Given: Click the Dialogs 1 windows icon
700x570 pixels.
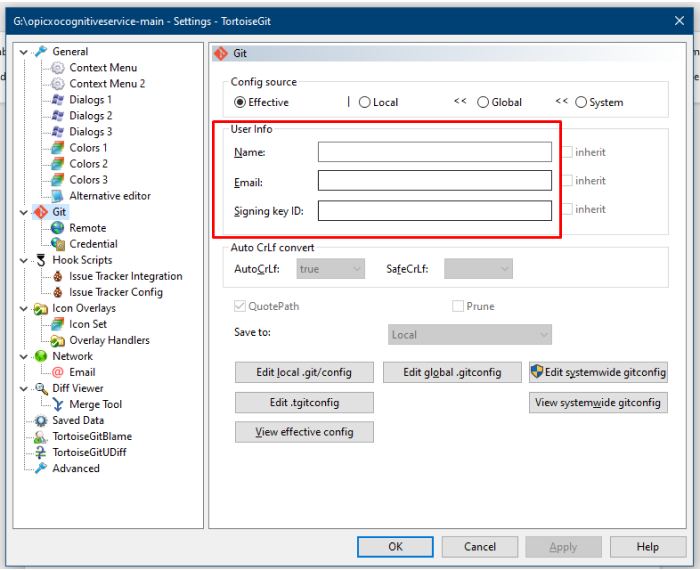Looking at the screenshot, I should click(57, 100).
